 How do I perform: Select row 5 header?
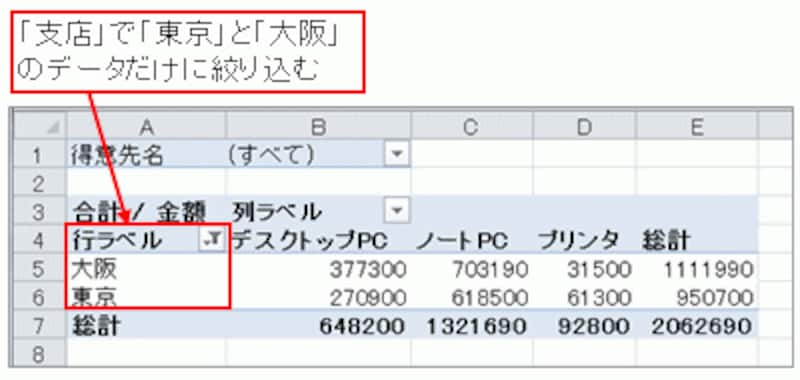click(x=39, y=267)
